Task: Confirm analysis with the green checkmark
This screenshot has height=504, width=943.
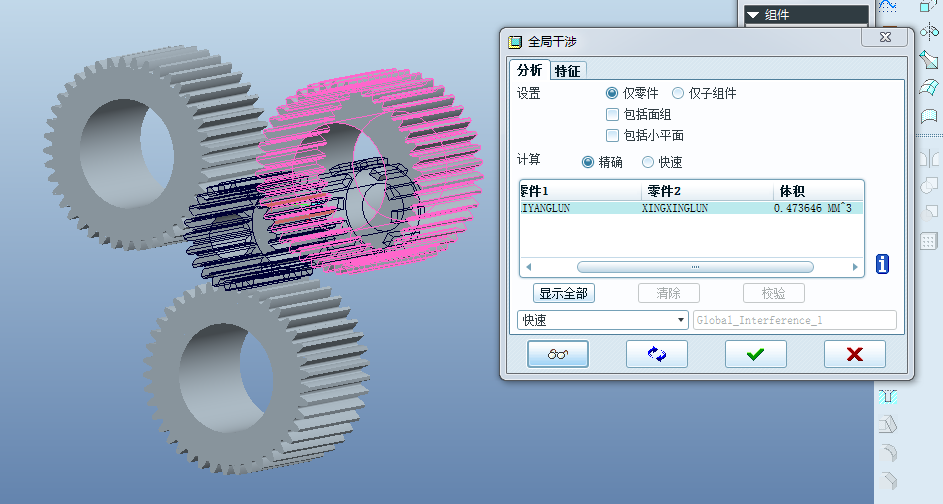Action: tap(755, 354)
